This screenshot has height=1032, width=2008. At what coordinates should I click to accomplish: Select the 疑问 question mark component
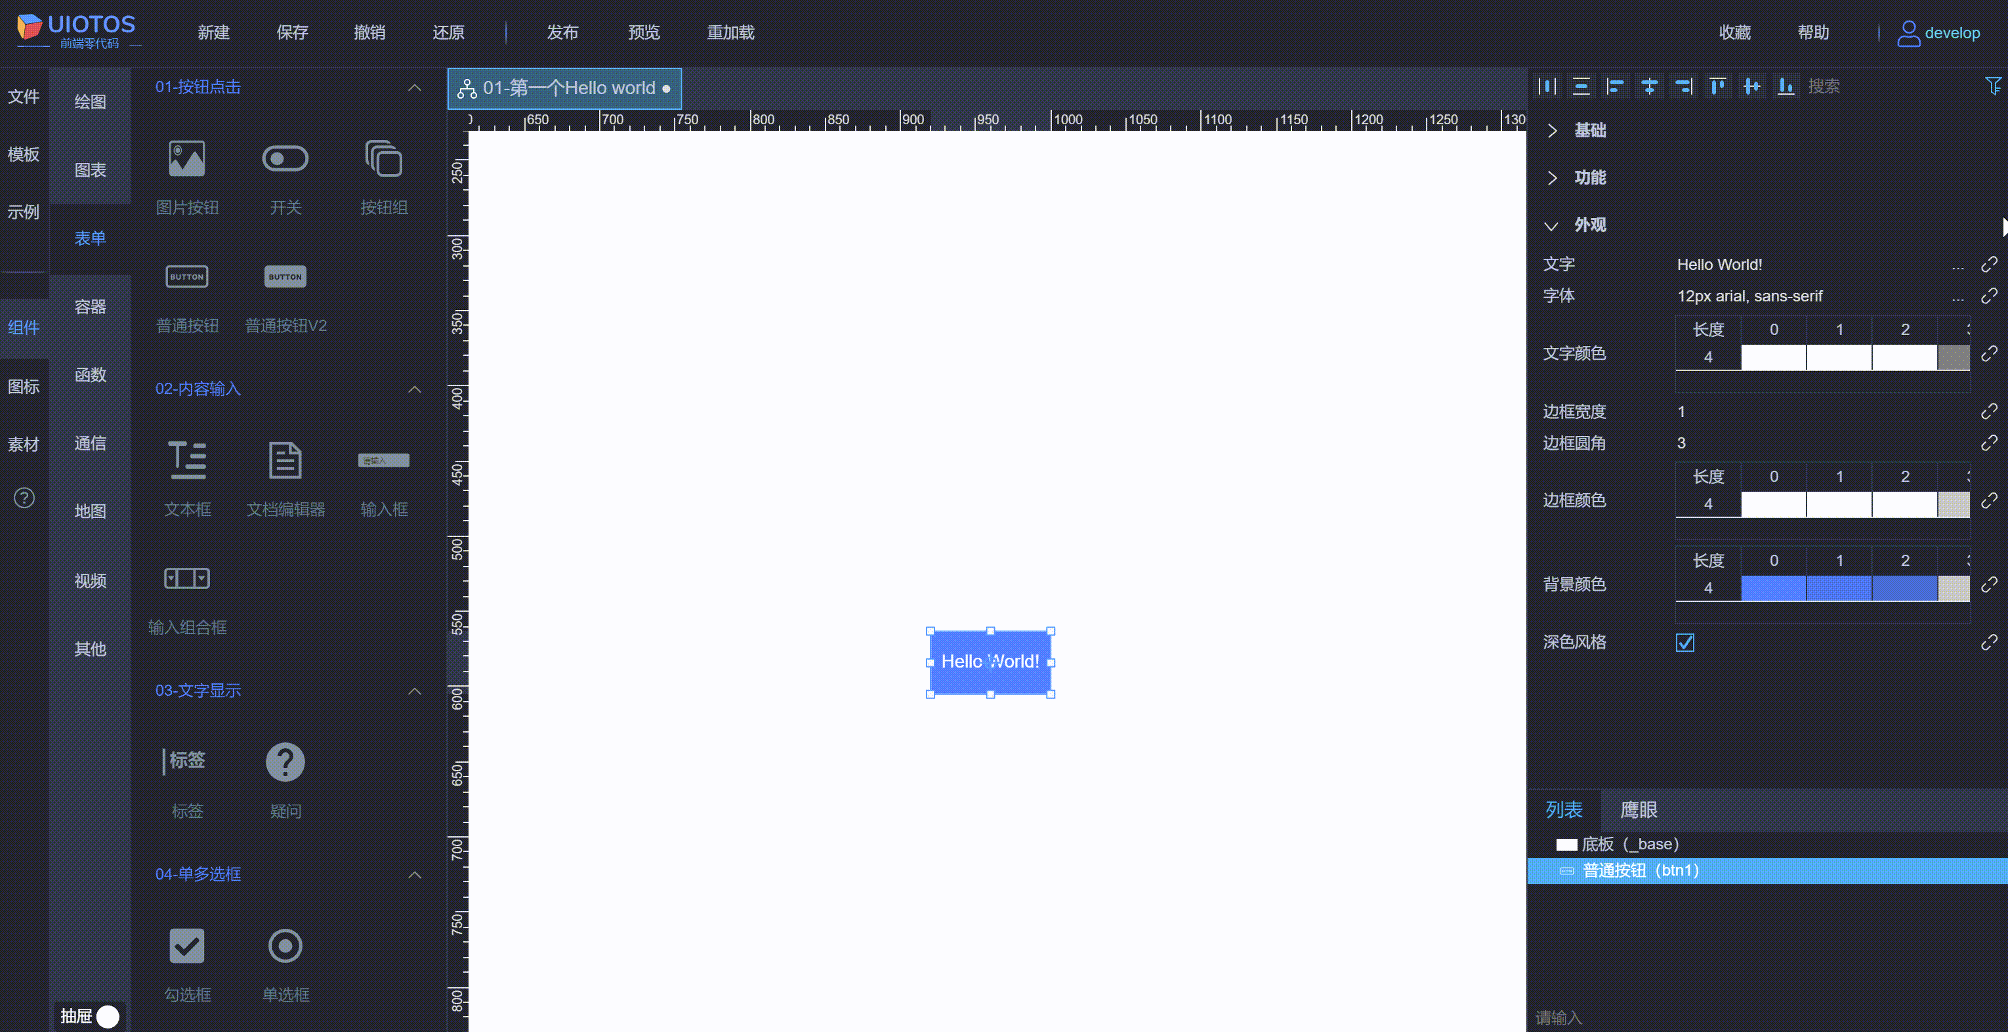[285, 761]
